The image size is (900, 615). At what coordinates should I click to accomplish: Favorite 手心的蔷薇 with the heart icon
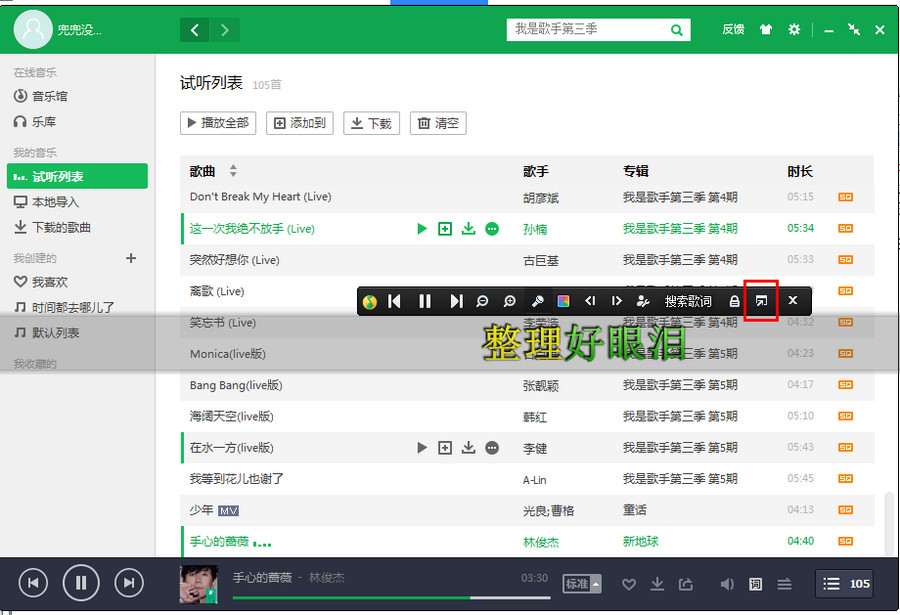click(x=629, y=583)
